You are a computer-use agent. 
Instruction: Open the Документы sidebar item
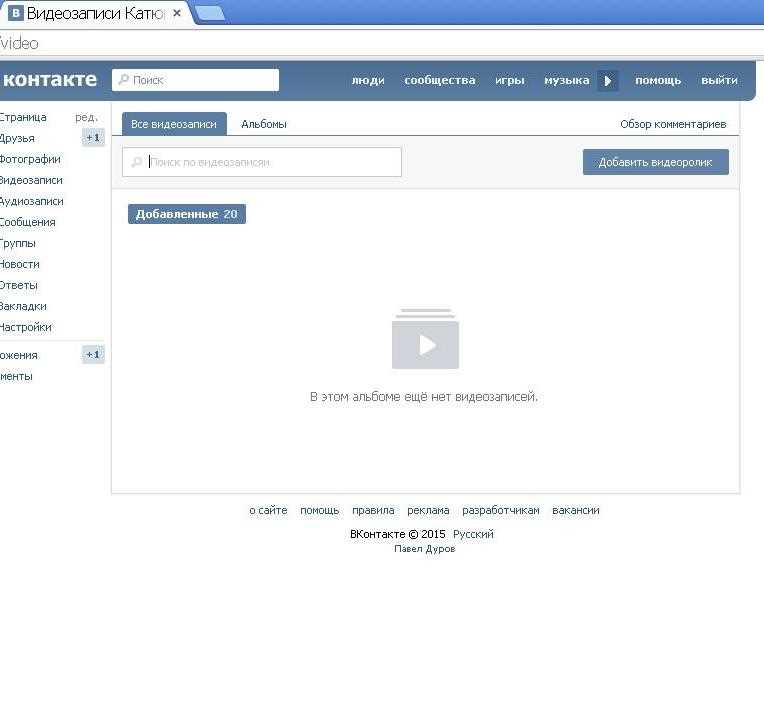(x=17, y=376)
